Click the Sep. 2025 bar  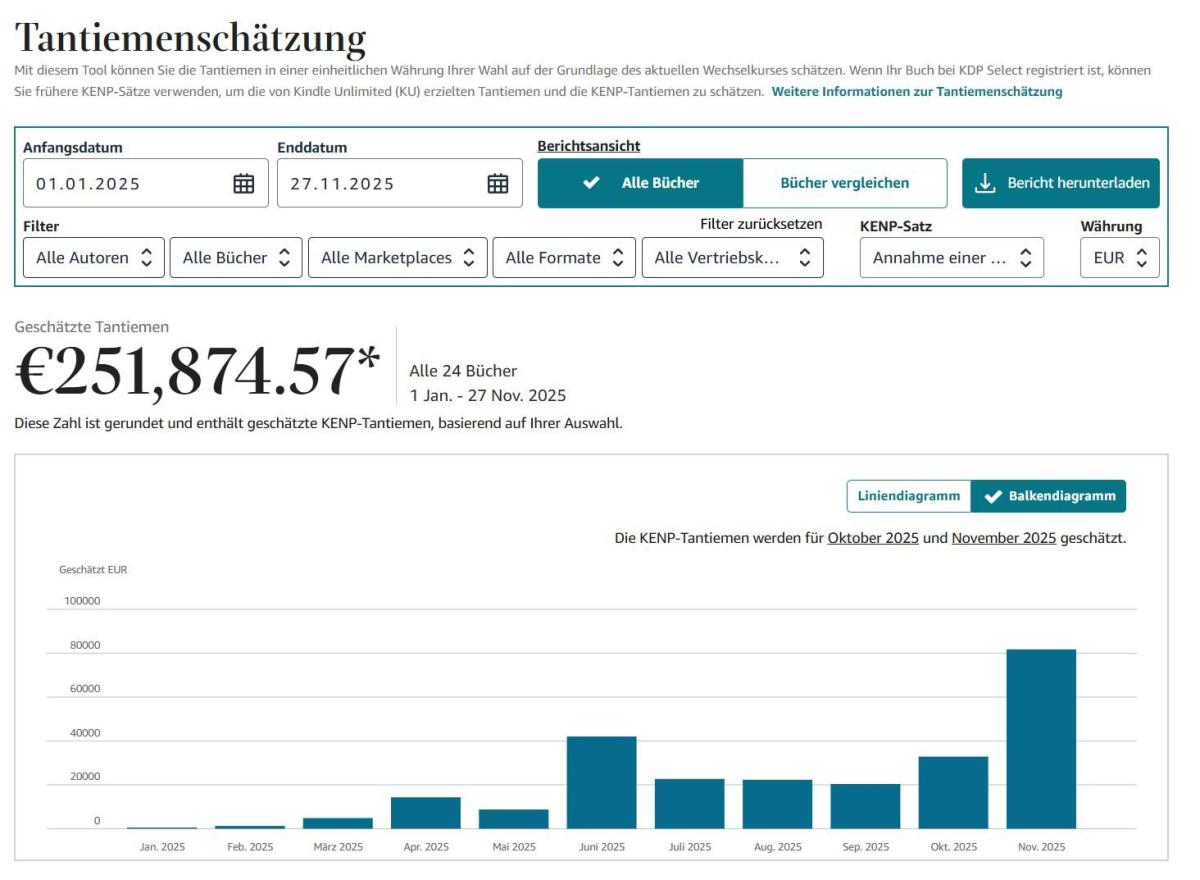click(x=865, y=806)
